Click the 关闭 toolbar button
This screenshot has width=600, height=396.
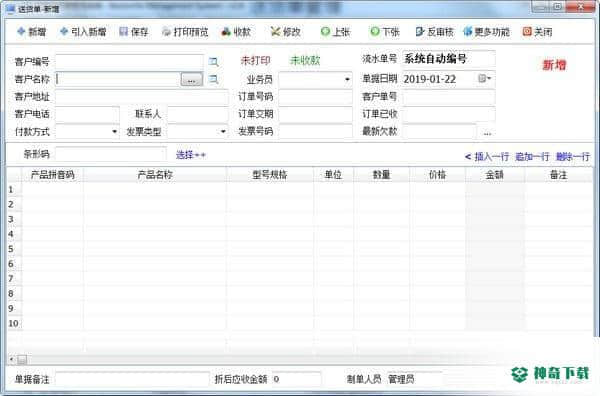tap(537, 32)
